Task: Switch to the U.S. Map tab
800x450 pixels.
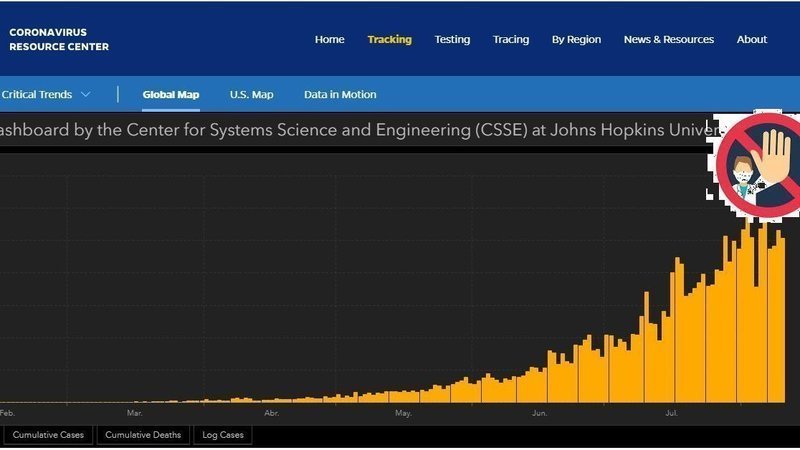Action: (251, 95)
